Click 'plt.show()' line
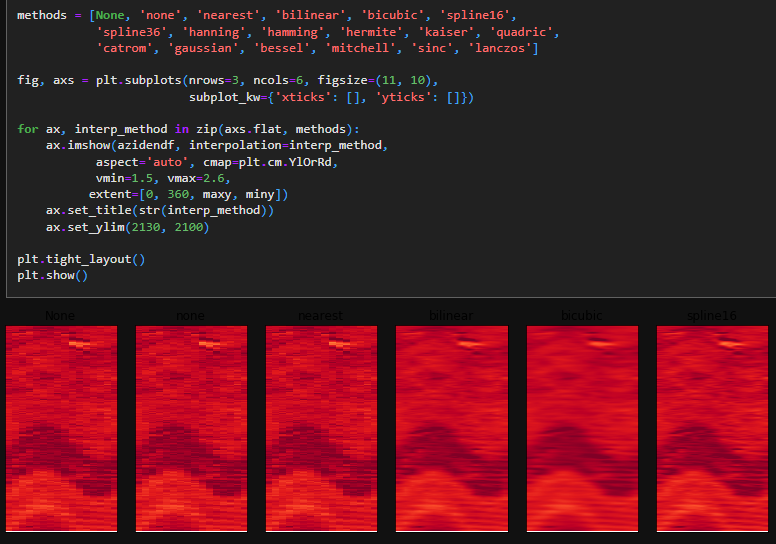This screenshot has width=776, height=544. click(x=52, y=275)
